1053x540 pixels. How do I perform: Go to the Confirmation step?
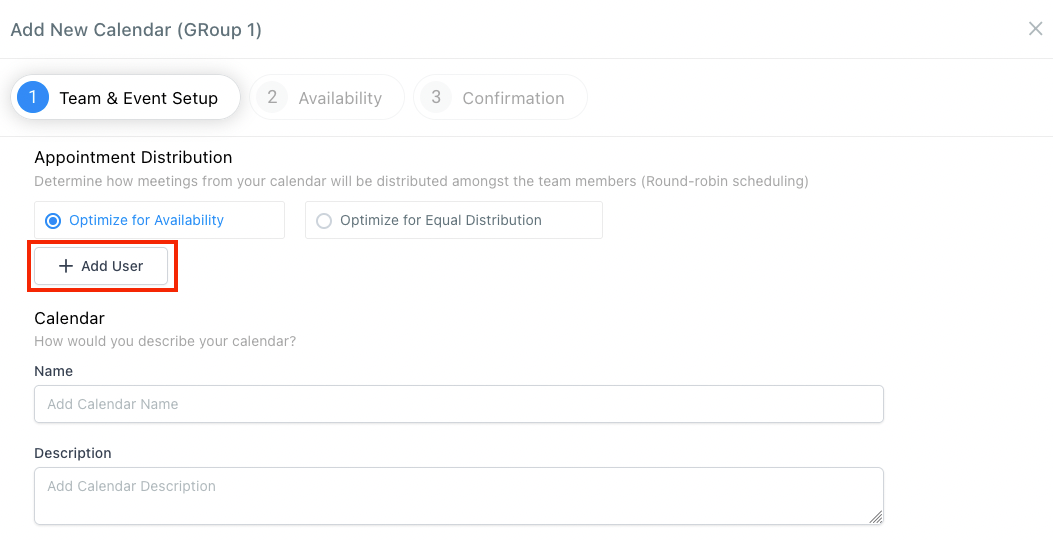pos(513,98)
